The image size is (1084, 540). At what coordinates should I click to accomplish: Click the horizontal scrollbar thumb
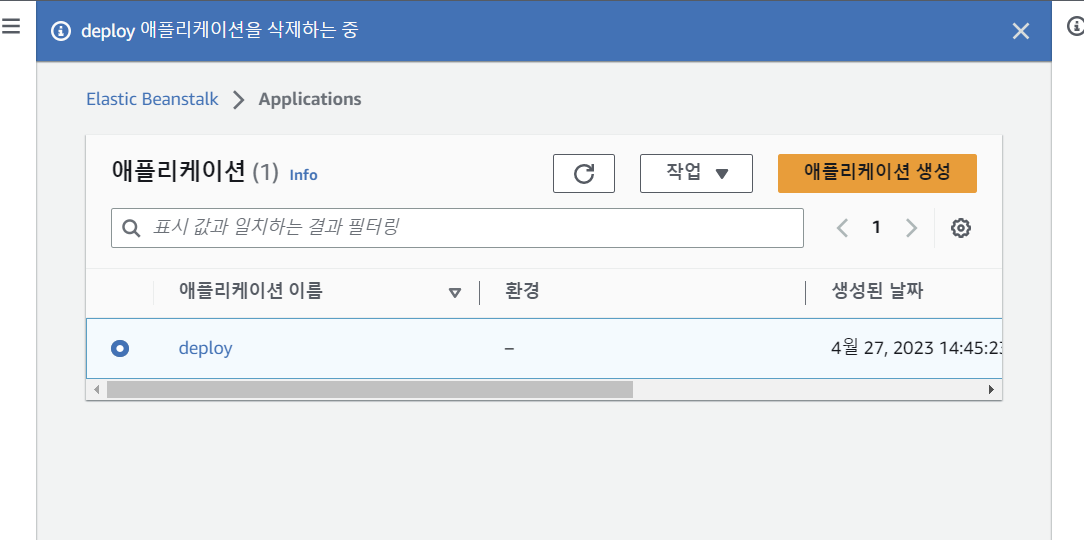pyautogui.click(x=370, y=389)
